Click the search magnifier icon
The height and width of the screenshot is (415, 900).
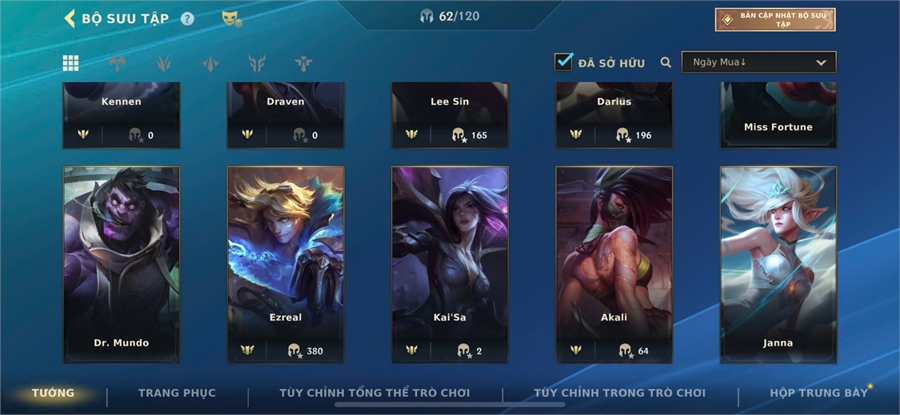[x=666, y=62]
